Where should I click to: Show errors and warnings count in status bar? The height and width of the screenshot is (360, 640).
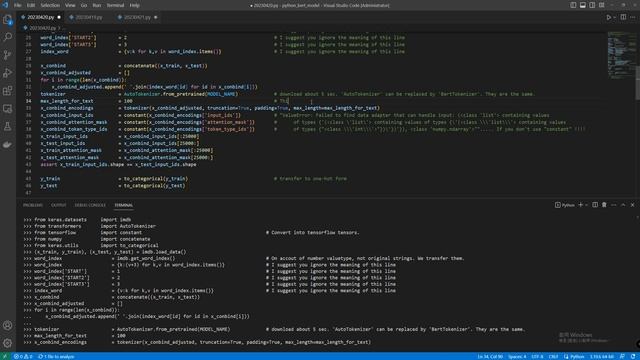[23, 356]
